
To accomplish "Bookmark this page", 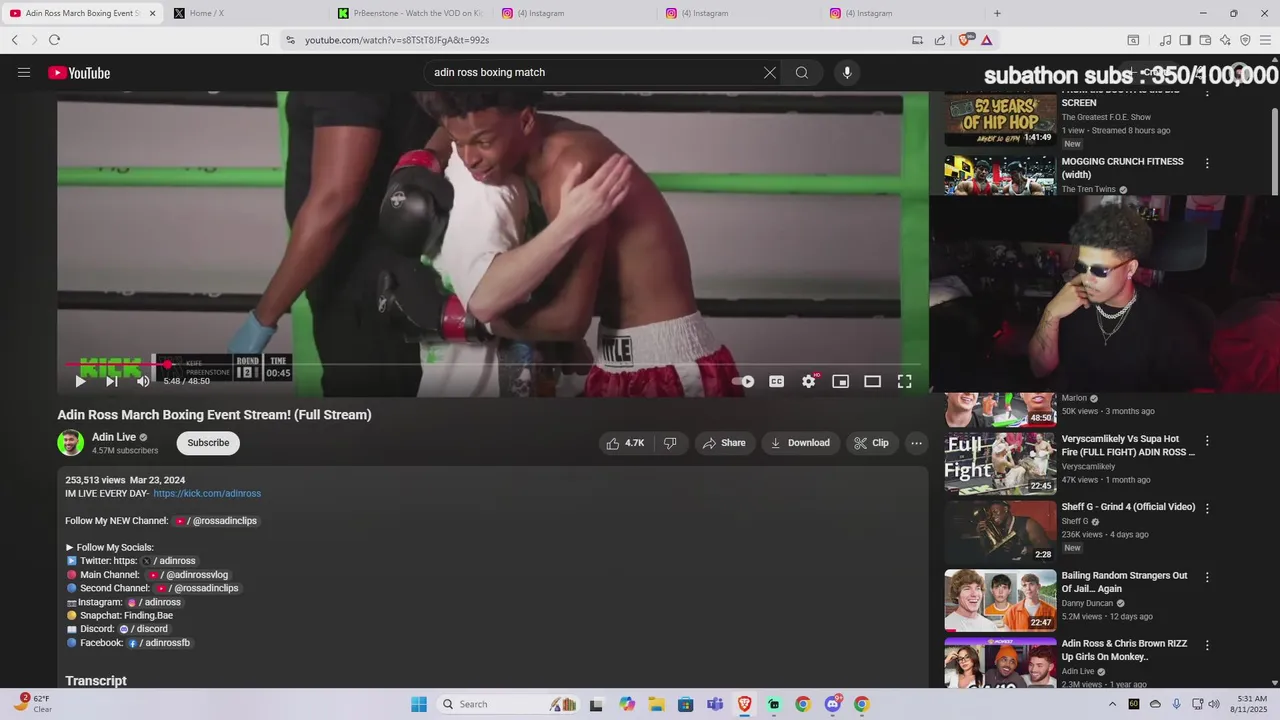I will click(264, 40).
